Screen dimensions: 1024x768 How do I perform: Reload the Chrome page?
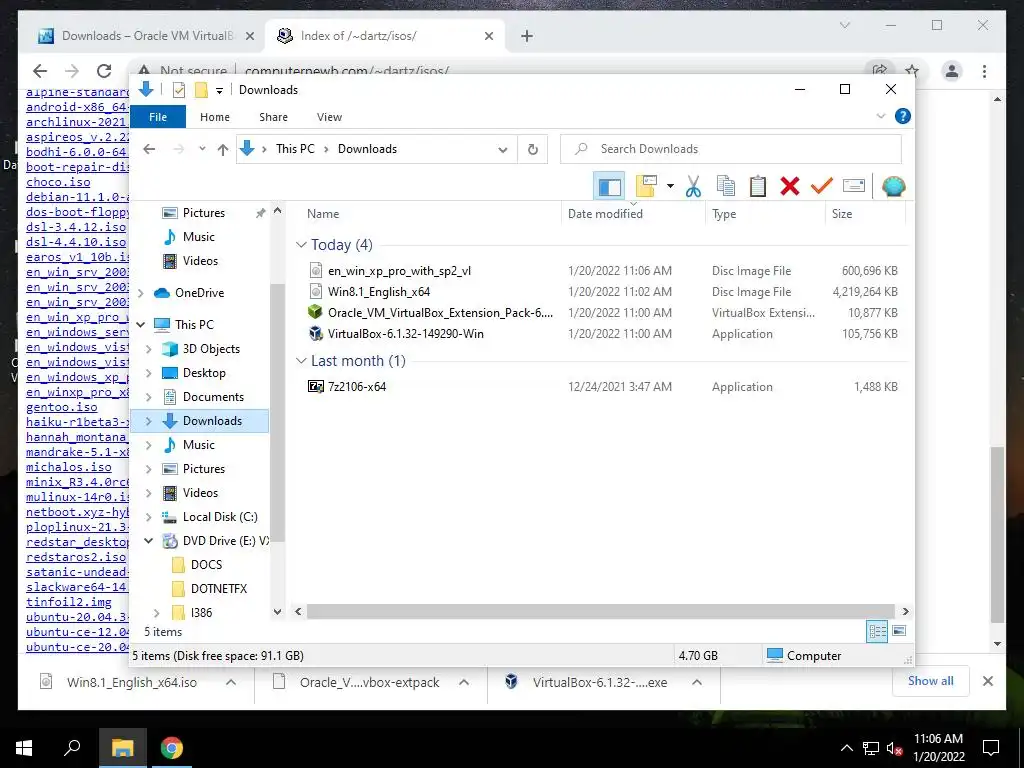[104, 71]
